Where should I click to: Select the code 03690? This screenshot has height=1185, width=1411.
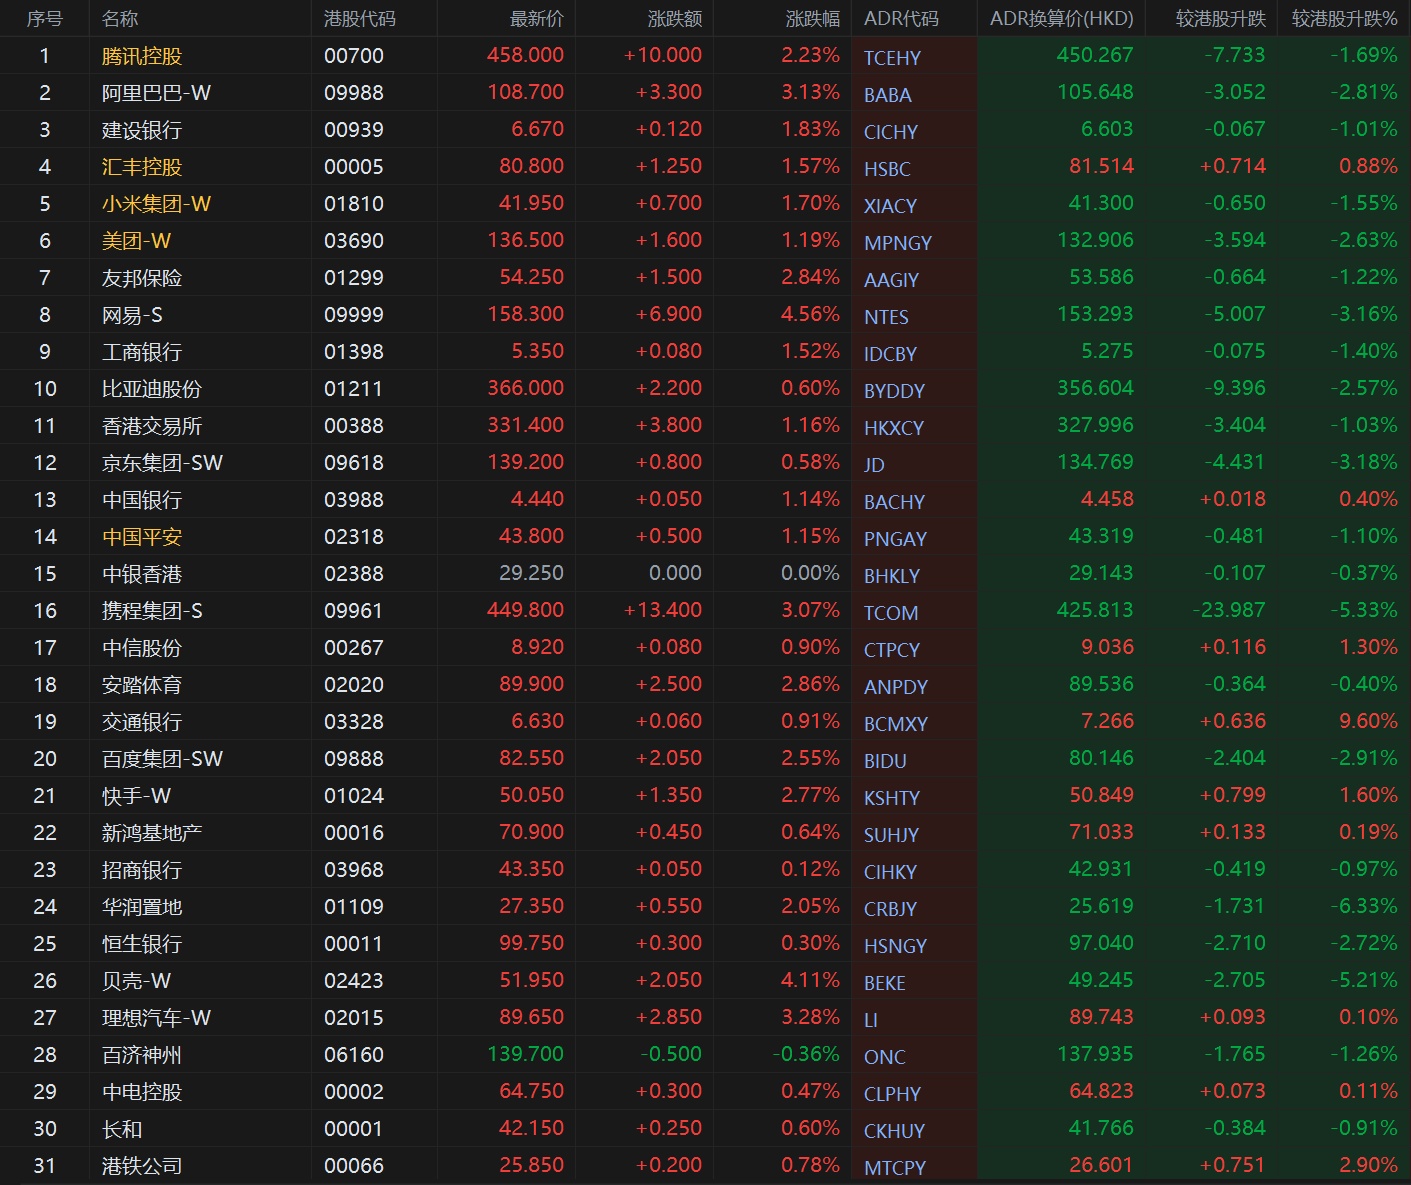coord(354,241)
